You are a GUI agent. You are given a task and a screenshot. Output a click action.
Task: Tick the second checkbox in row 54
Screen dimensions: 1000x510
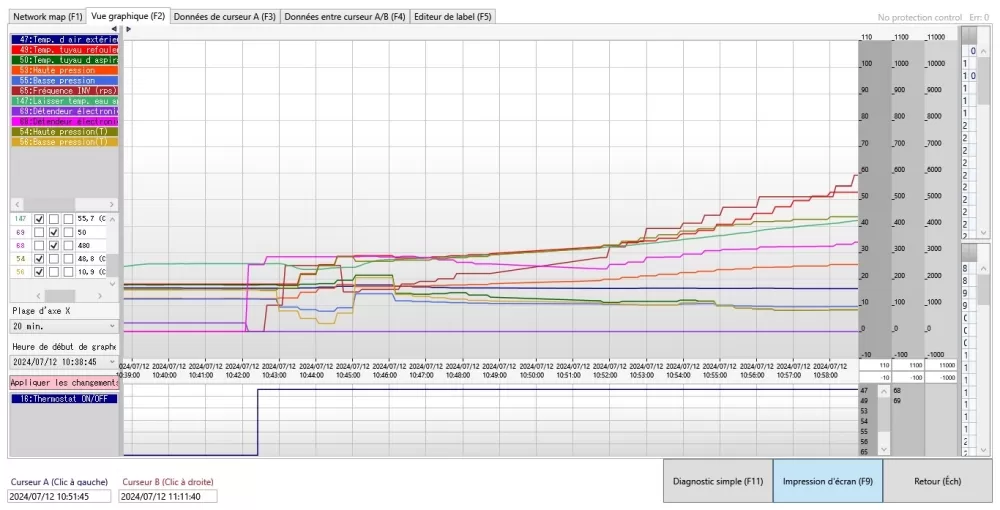coord(54,259)
